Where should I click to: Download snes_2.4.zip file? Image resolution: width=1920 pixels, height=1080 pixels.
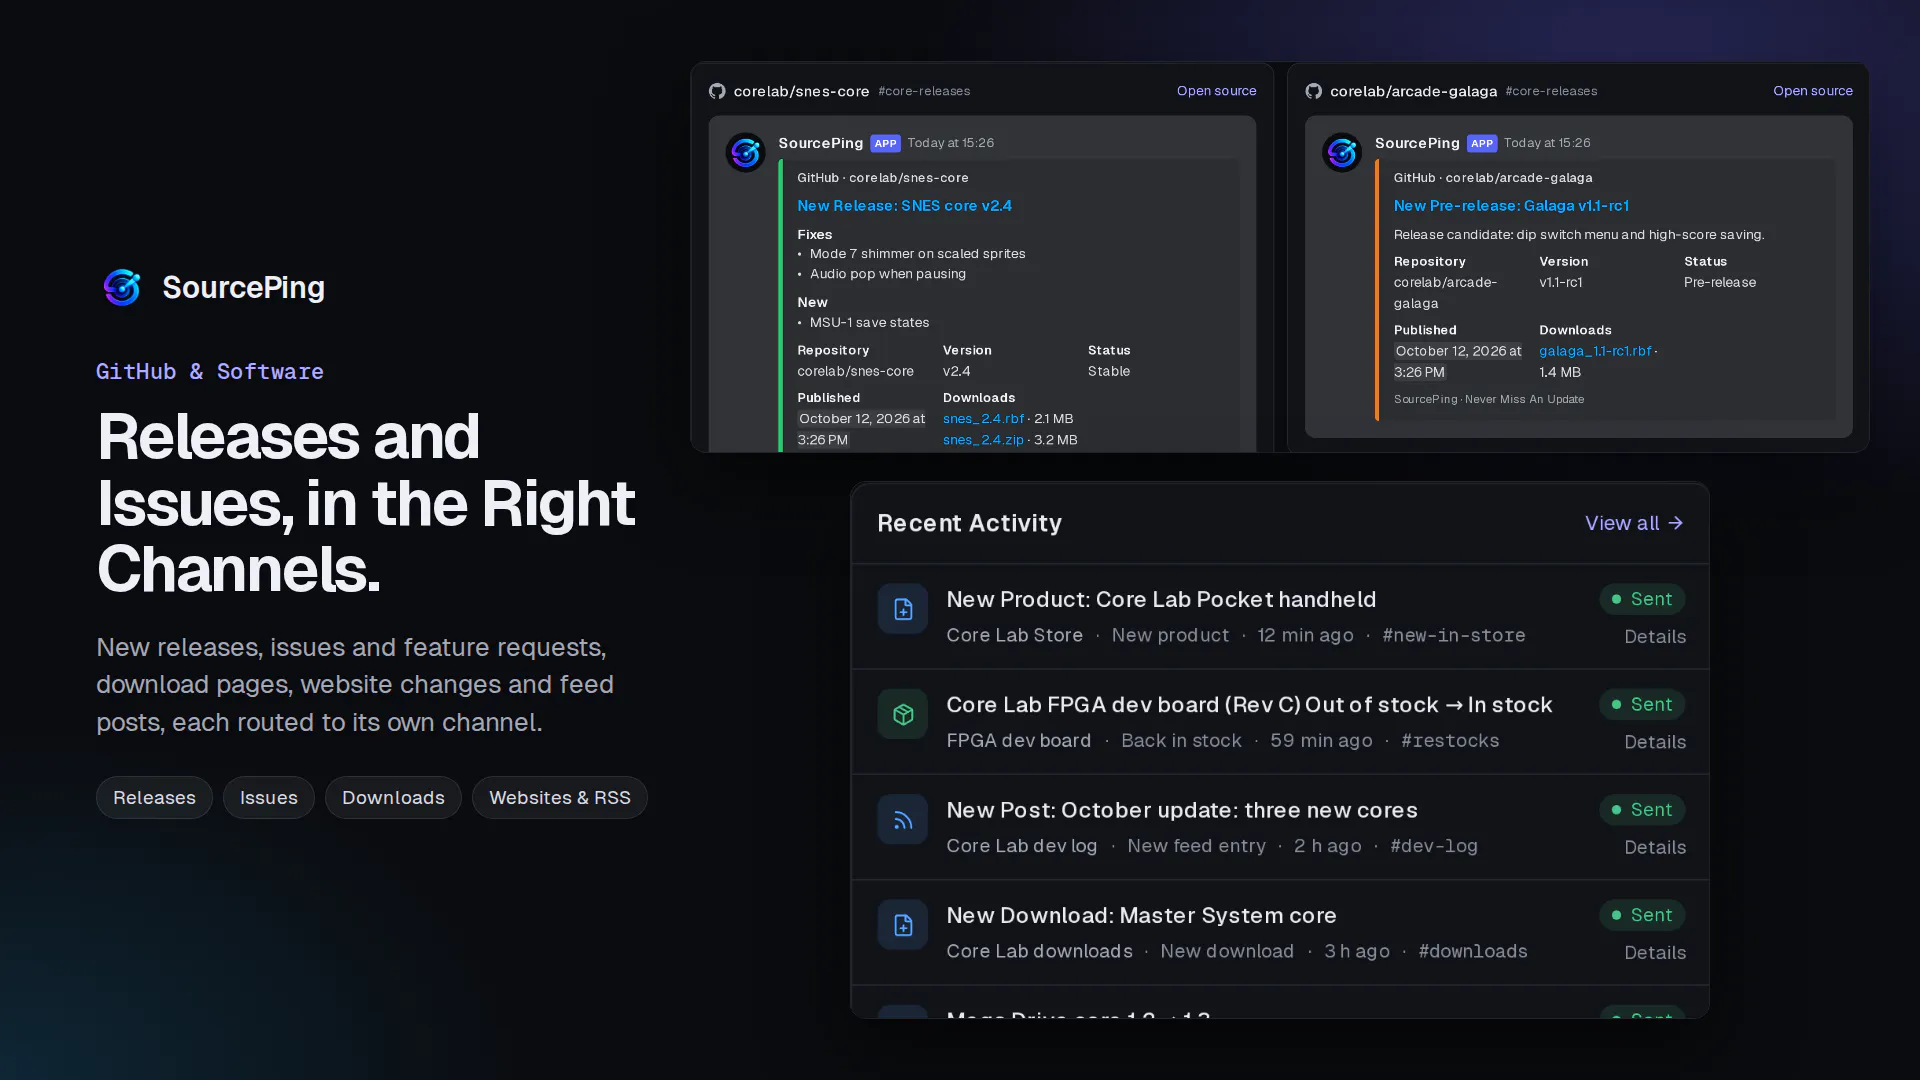[983, 440]
